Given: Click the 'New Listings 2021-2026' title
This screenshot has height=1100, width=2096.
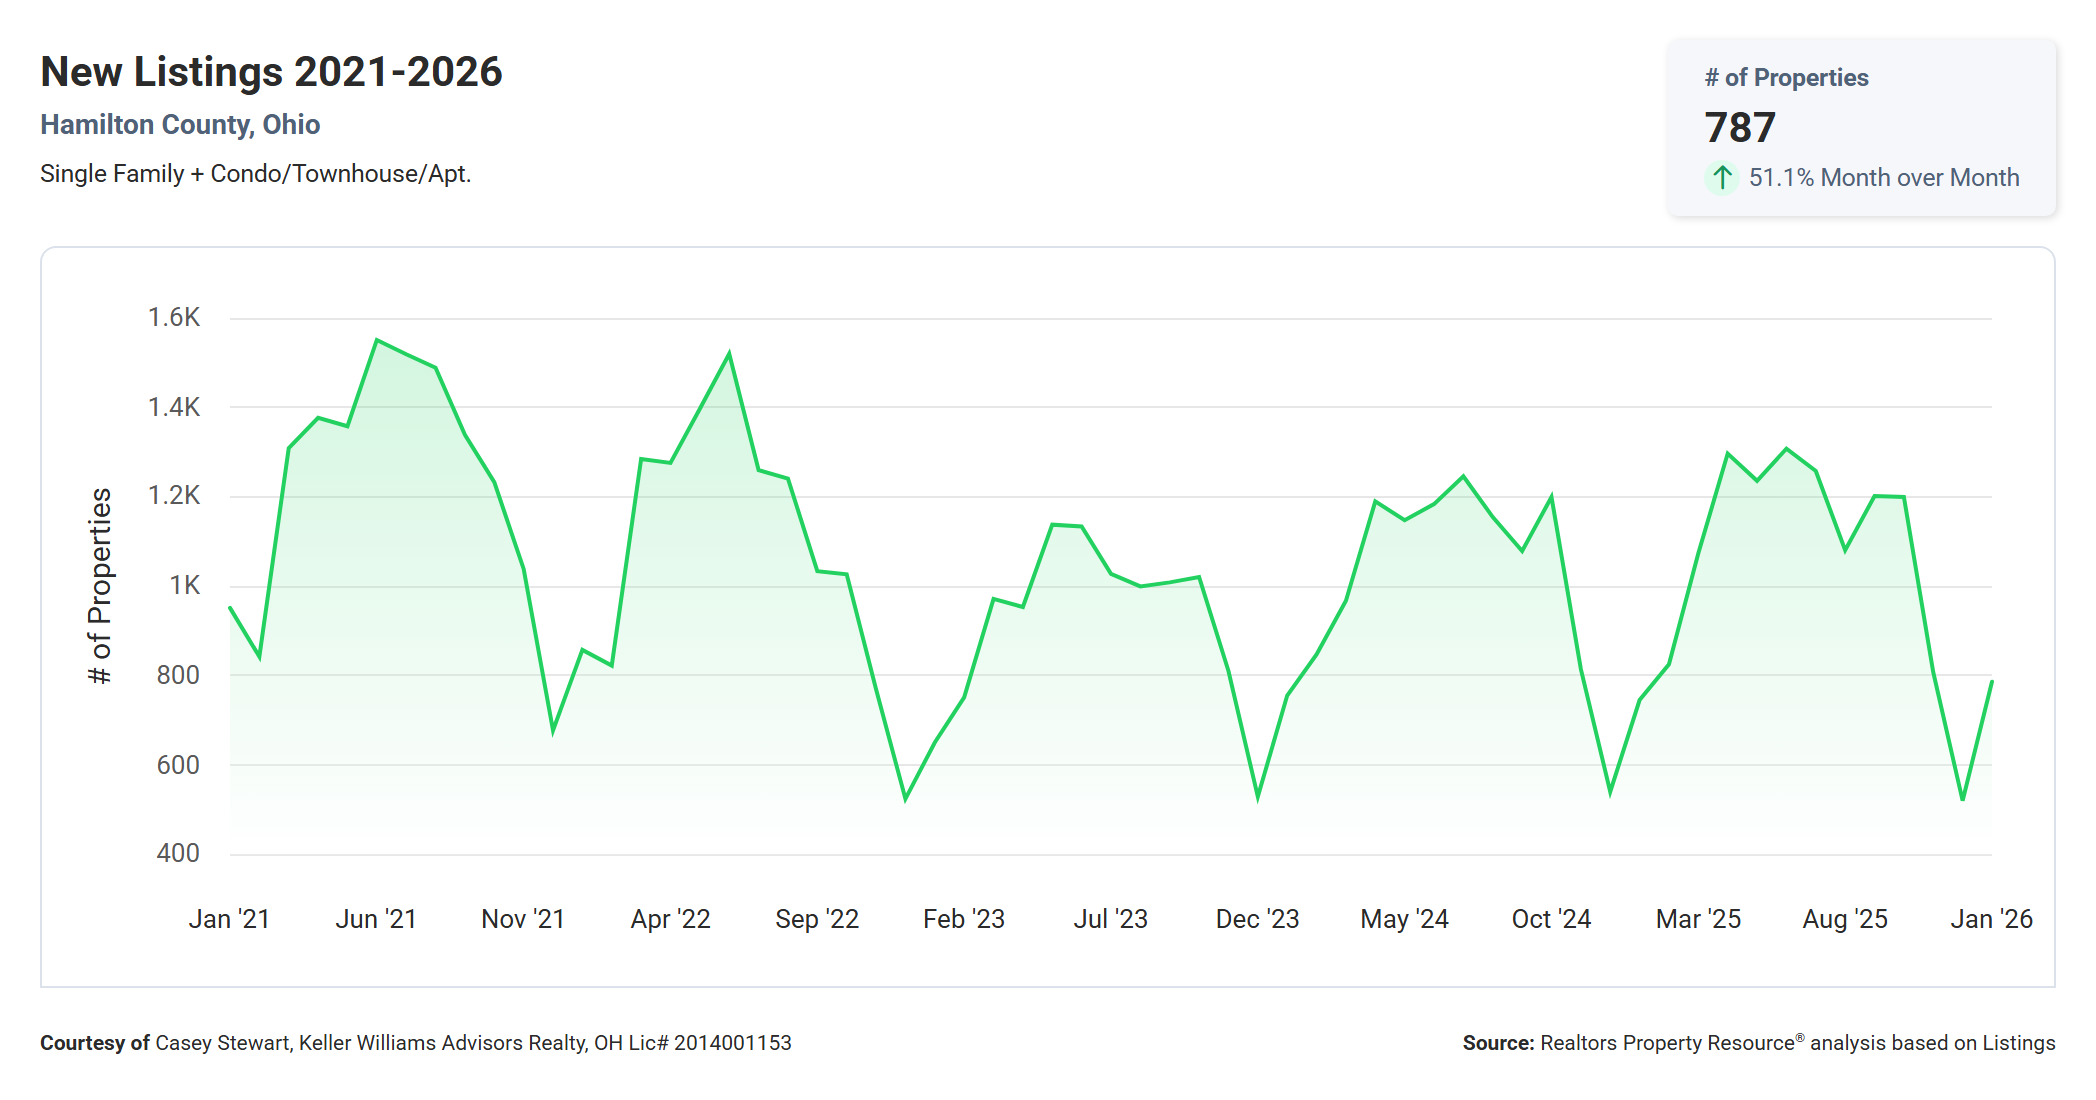Looking at the screenshot, I should pos(271,71).
